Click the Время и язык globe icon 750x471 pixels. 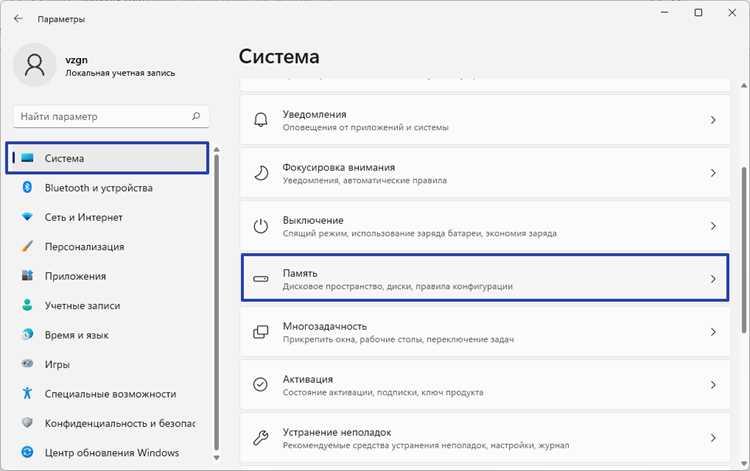point(27,335)
